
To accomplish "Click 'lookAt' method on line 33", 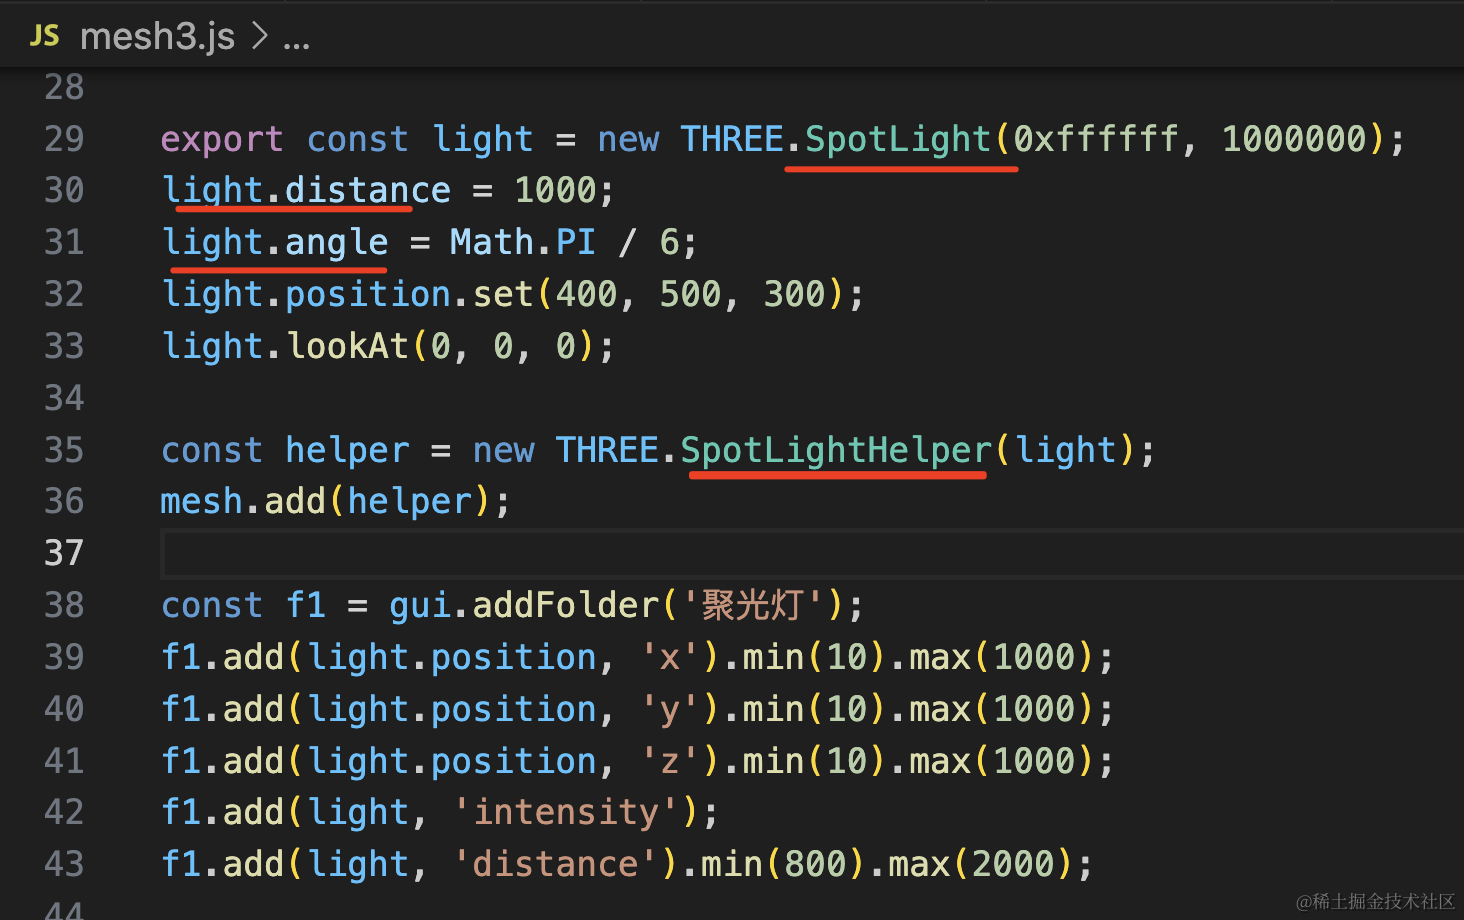I will pyautogui.click(x=348, y=346).
